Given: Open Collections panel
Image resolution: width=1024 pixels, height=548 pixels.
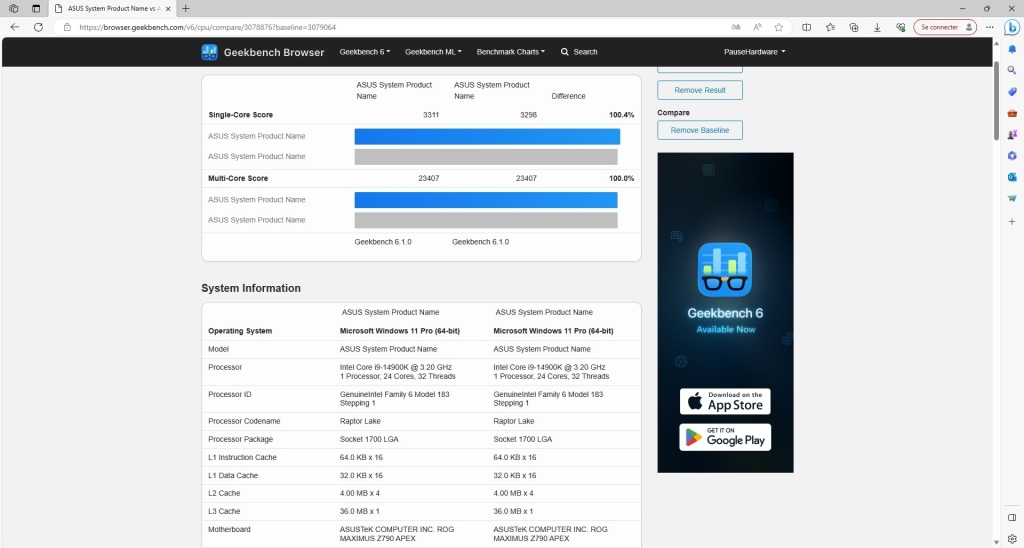Looking at the screenshot, I should [854, 27].
